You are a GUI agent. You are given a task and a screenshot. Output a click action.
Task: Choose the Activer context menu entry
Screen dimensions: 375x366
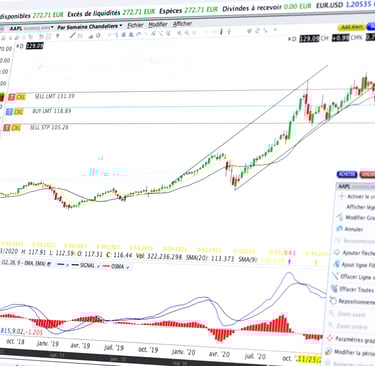click(x=361, y=197)
